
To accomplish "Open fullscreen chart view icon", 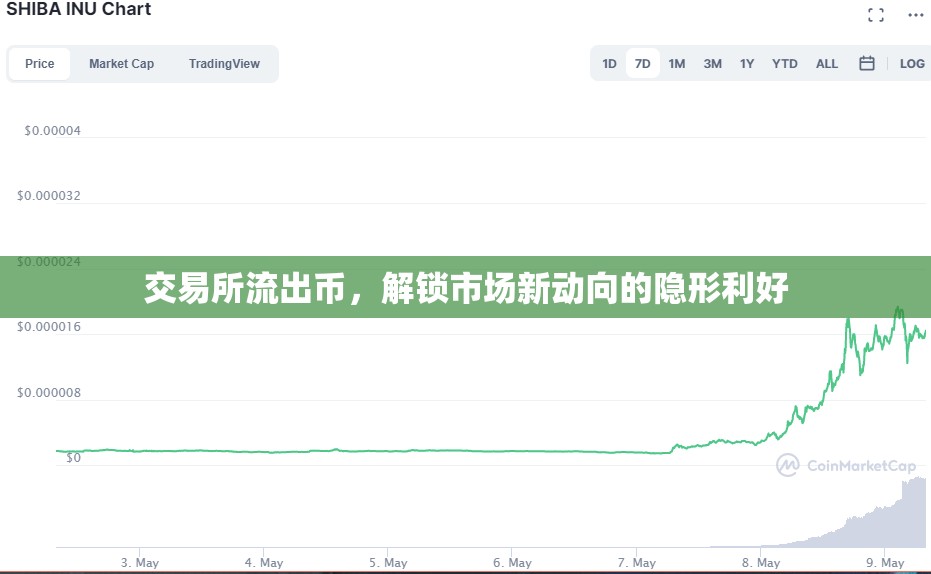I will [876, 15].
